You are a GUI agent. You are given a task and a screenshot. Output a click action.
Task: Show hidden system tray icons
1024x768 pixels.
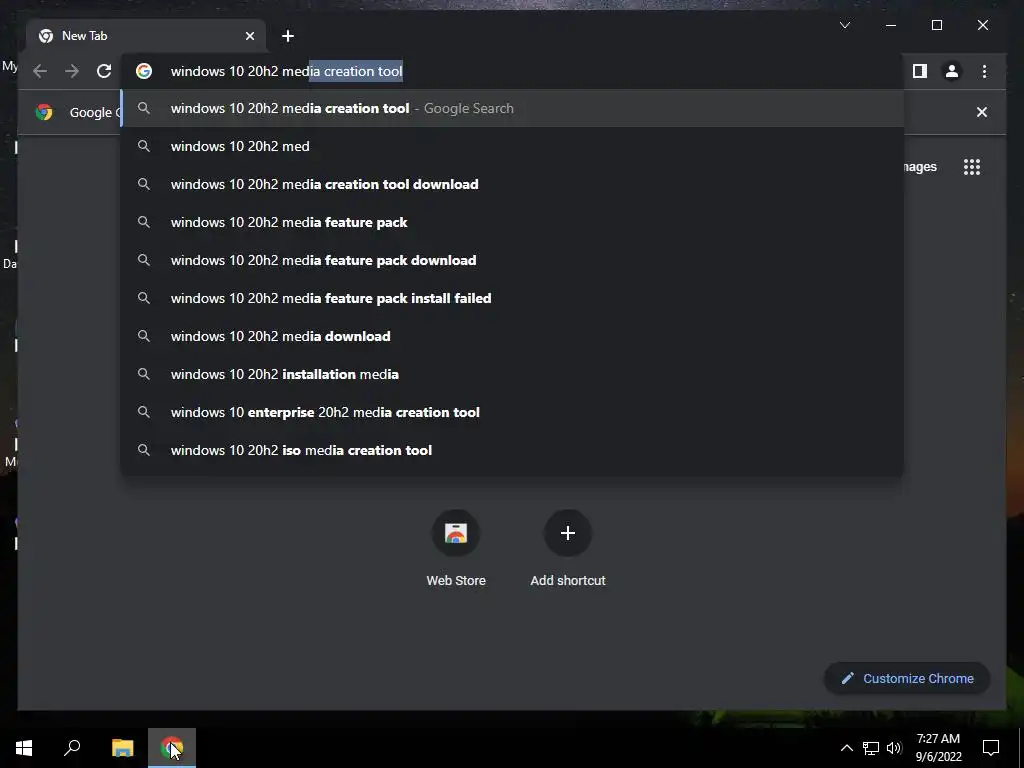coord(846,748)
